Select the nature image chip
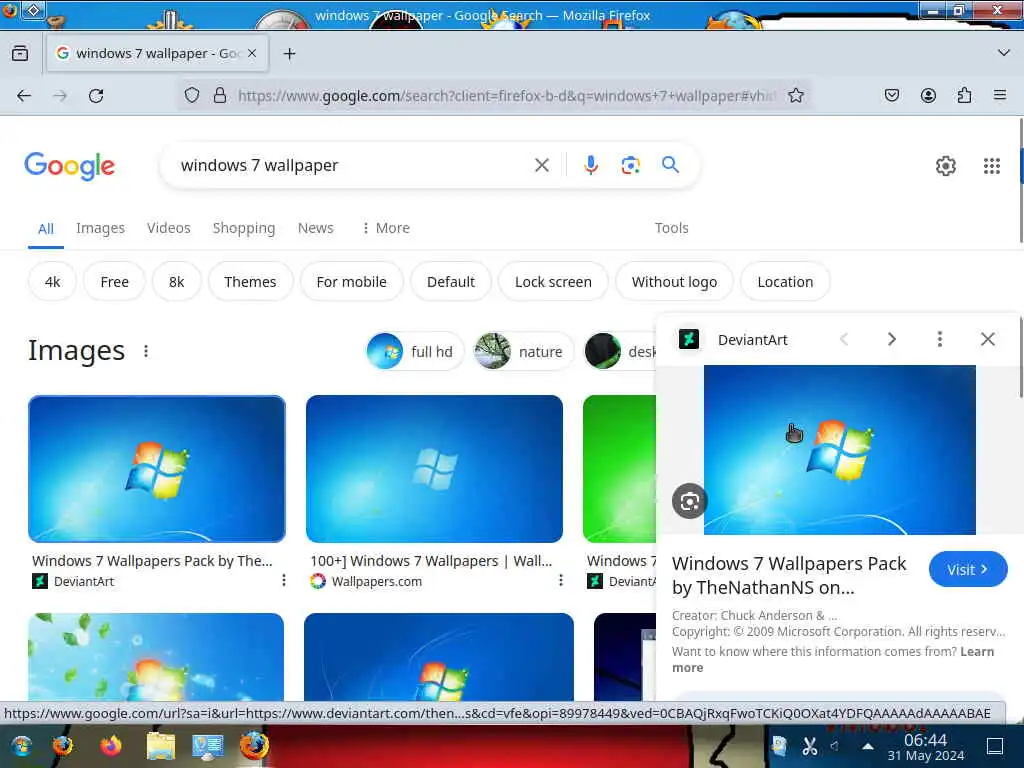Image resolution: width=1024 pixels, height=768 pixels. tap(523, 351)
